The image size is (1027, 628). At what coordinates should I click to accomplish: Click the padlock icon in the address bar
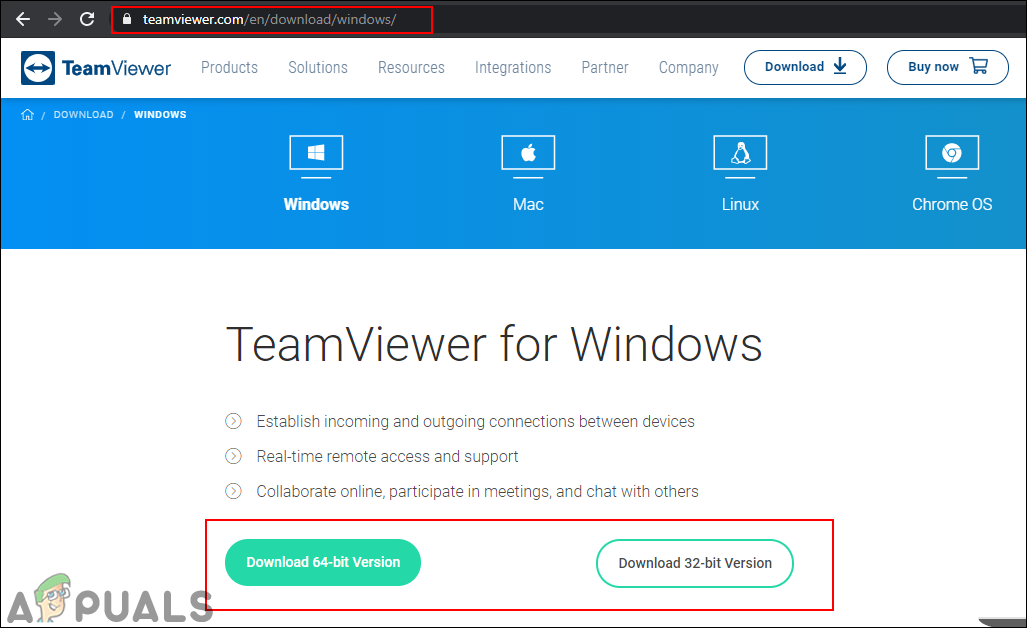pos(126,18)
